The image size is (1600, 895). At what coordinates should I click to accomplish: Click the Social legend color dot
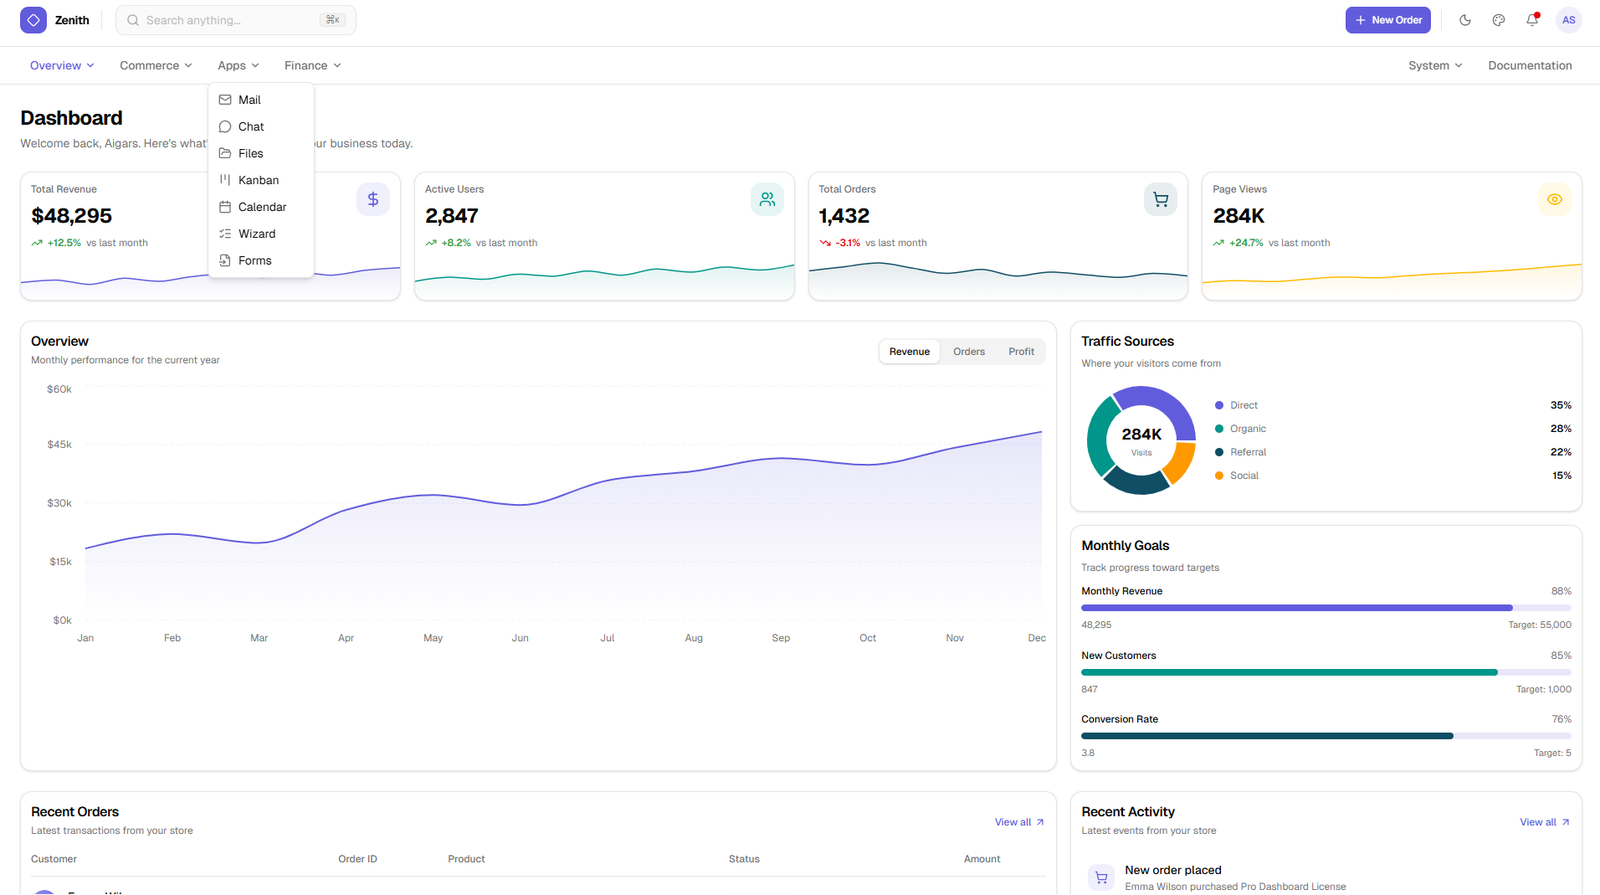(1219, 475)
